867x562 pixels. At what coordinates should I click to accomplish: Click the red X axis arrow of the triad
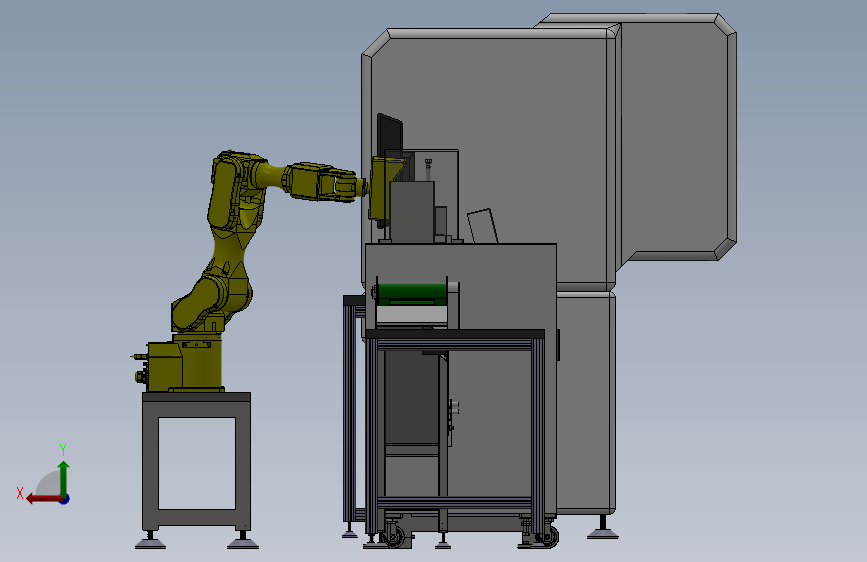coord(43,499)
